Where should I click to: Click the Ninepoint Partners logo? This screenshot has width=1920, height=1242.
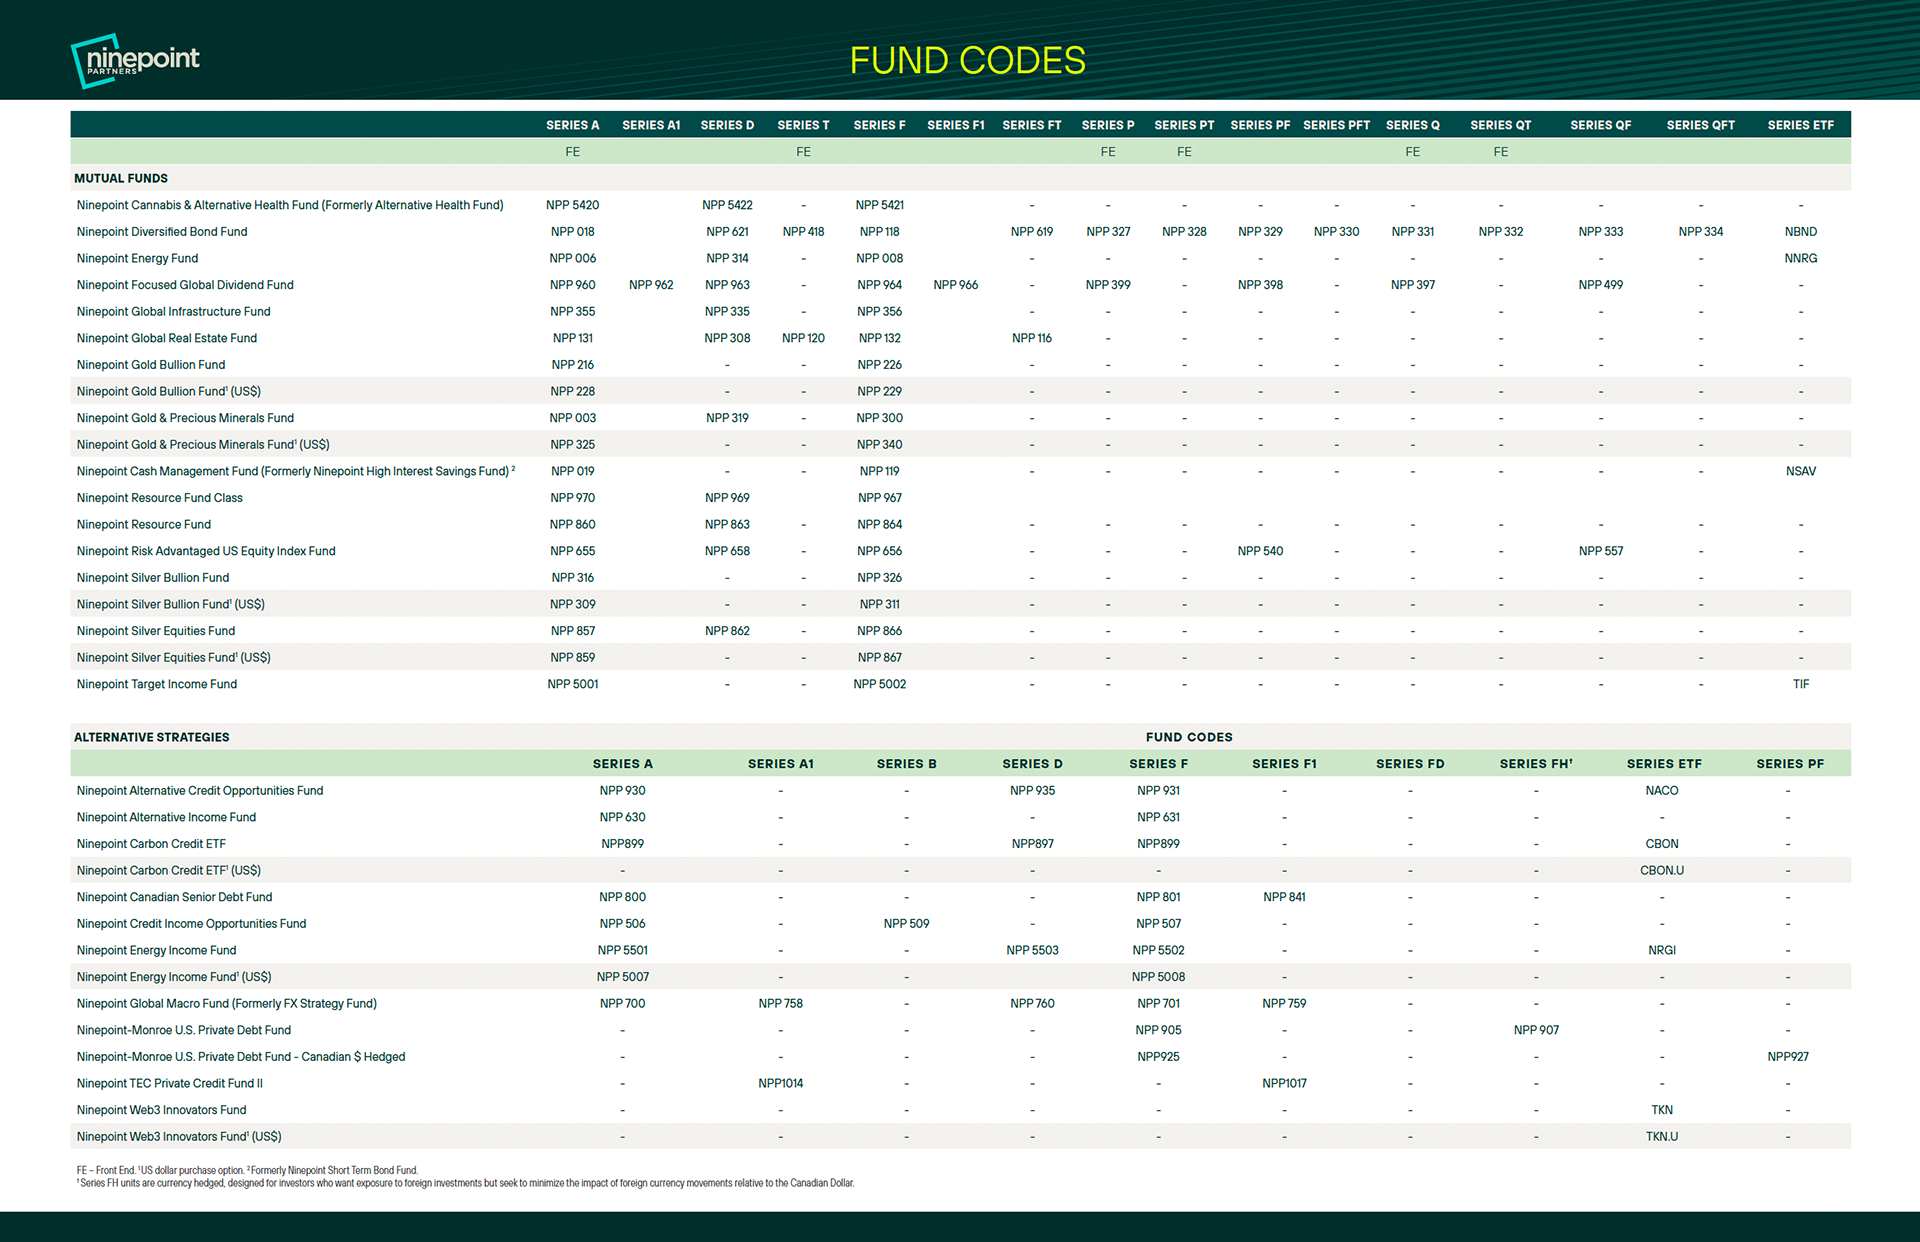pos(135,60)
